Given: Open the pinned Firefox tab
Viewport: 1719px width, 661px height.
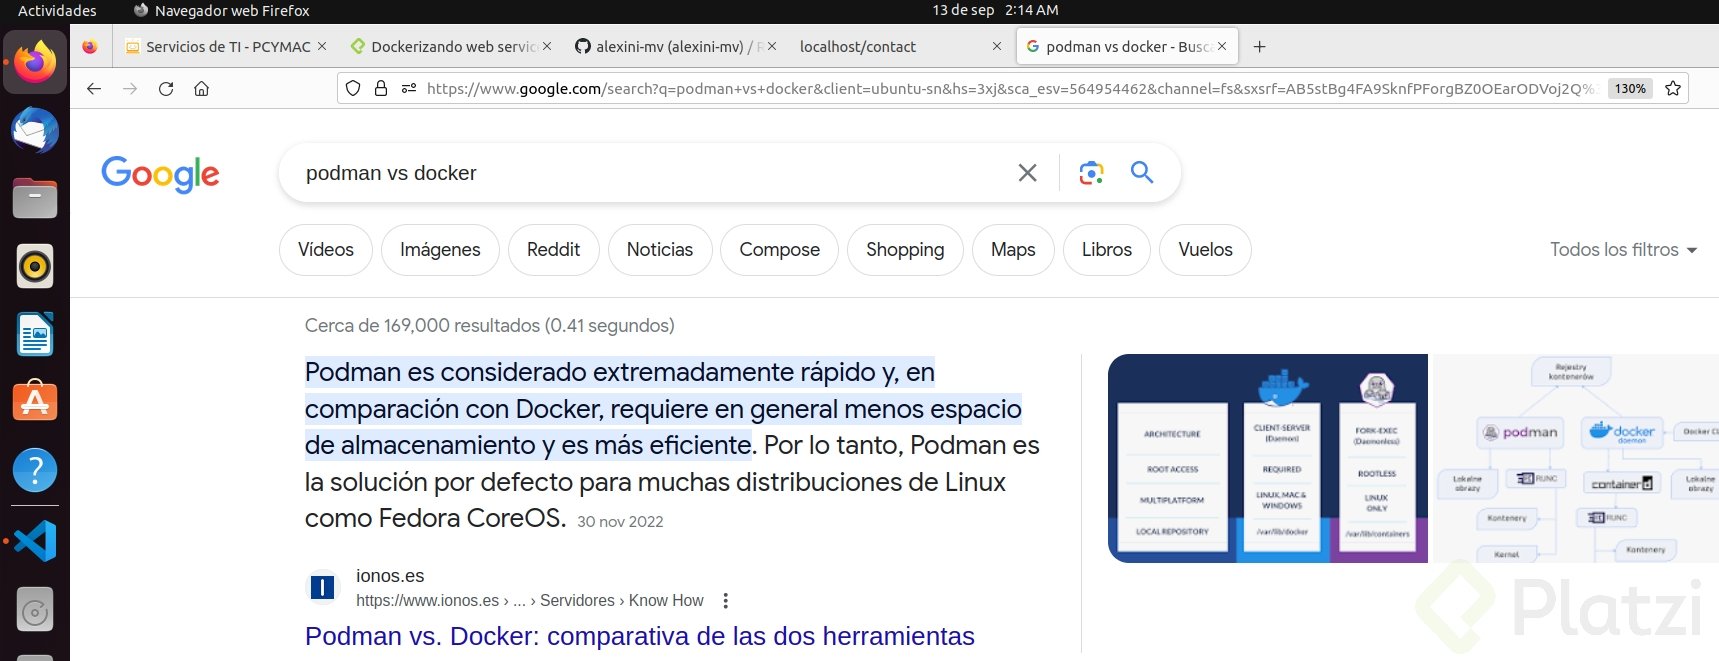Looking at the screenshot, I should coord(90,47).
